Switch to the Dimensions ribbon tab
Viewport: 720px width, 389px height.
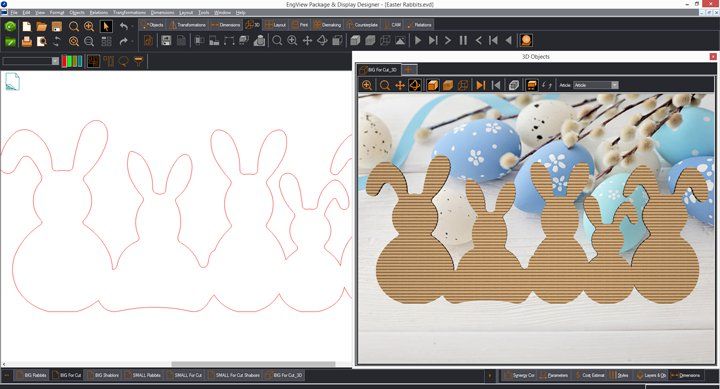225,25
